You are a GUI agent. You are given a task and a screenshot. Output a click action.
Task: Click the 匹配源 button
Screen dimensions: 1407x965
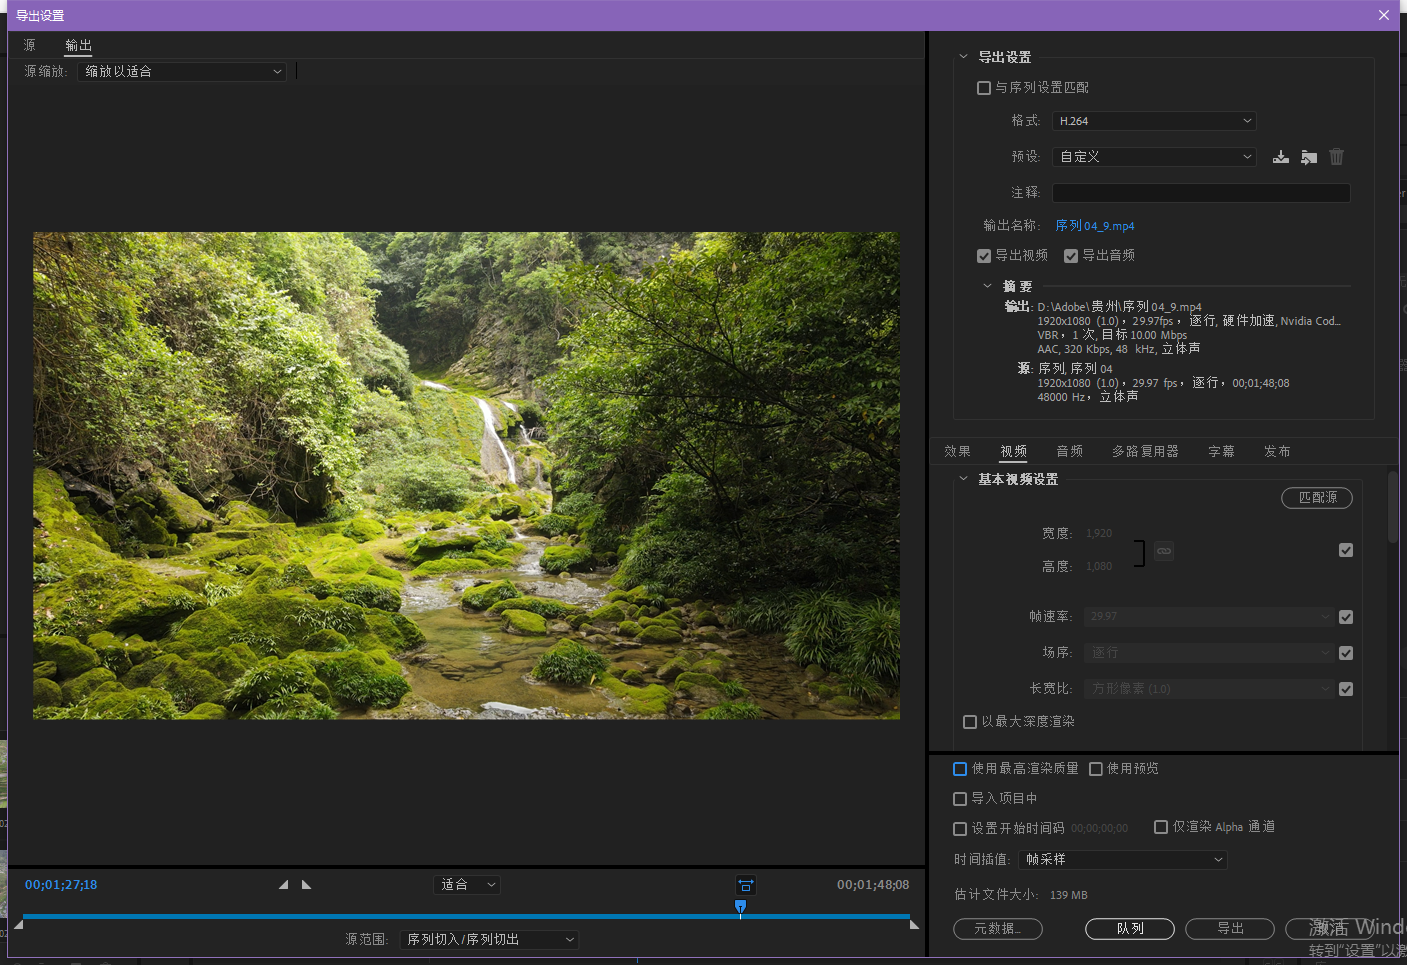click(1317, 498)
